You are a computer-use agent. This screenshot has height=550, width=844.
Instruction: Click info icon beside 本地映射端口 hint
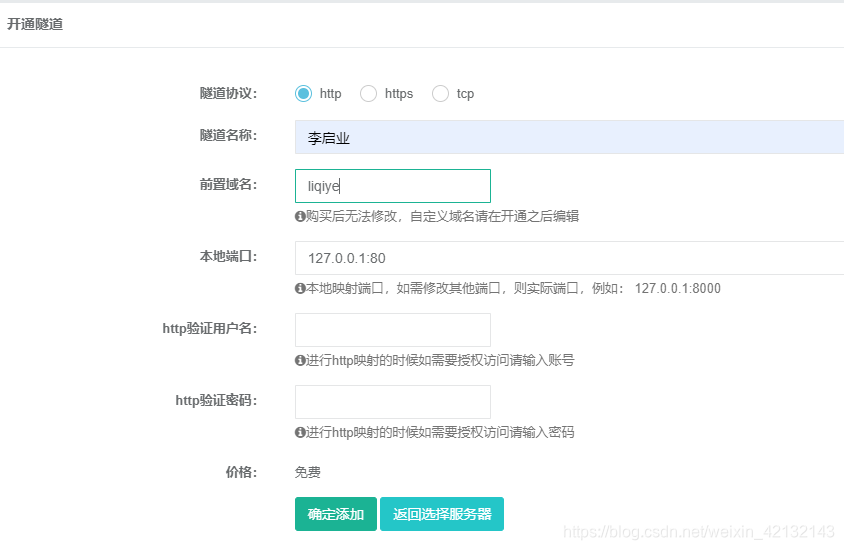(x=300, y=288)
